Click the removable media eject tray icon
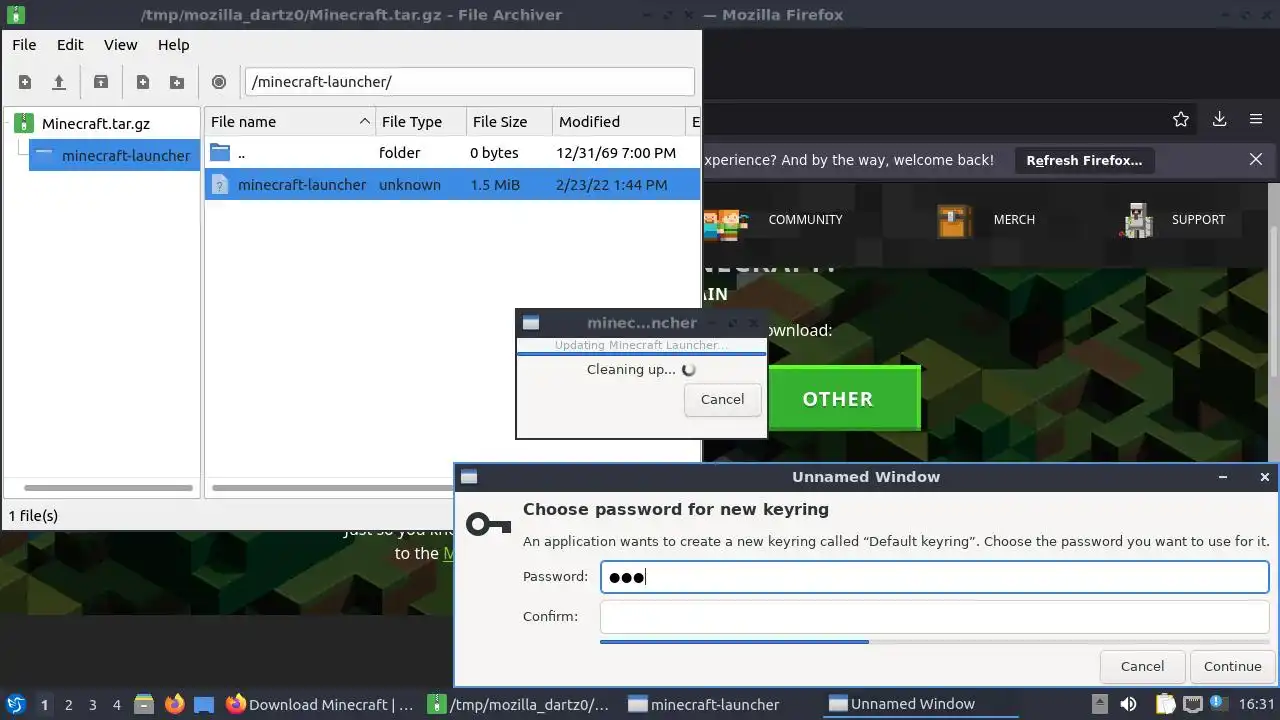The height and width of the screenshot is (720, 1280). (1099, 704)
